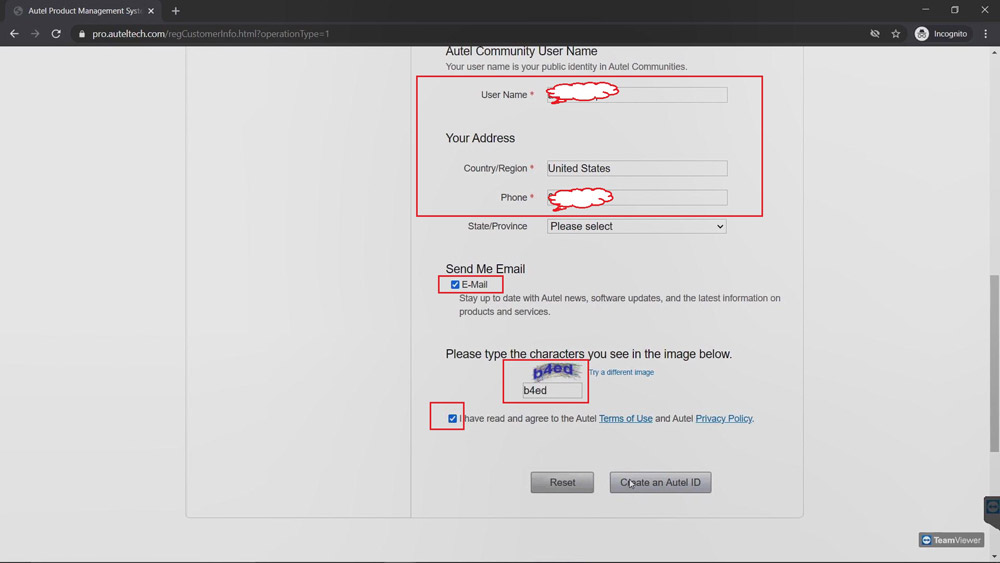Restore down the browser window
The height and width of the screenshot is (563, 1000).
point(955,10)
